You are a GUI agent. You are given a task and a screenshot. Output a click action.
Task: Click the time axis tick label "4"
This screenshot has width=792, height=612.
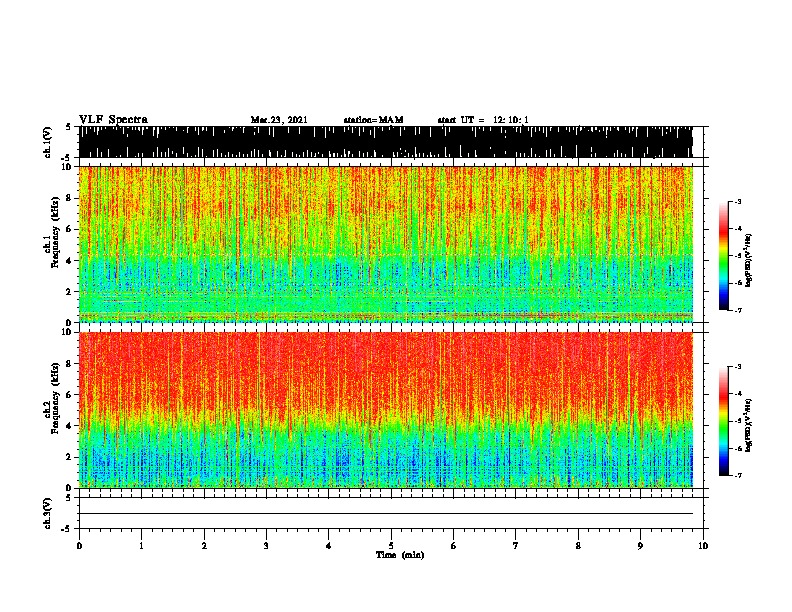(x=329, y=546)
